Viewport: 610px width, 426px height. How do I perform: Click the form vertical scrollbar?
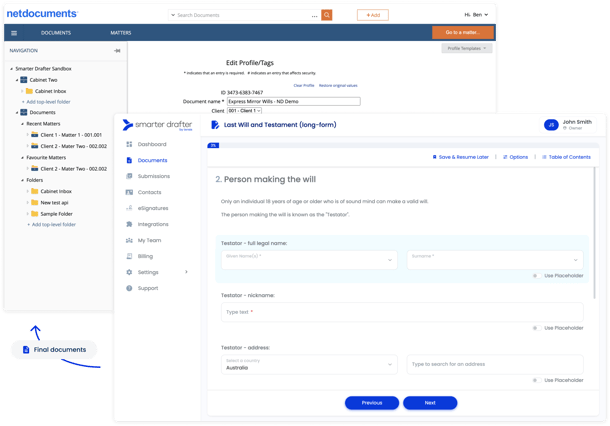click(594, 233)
